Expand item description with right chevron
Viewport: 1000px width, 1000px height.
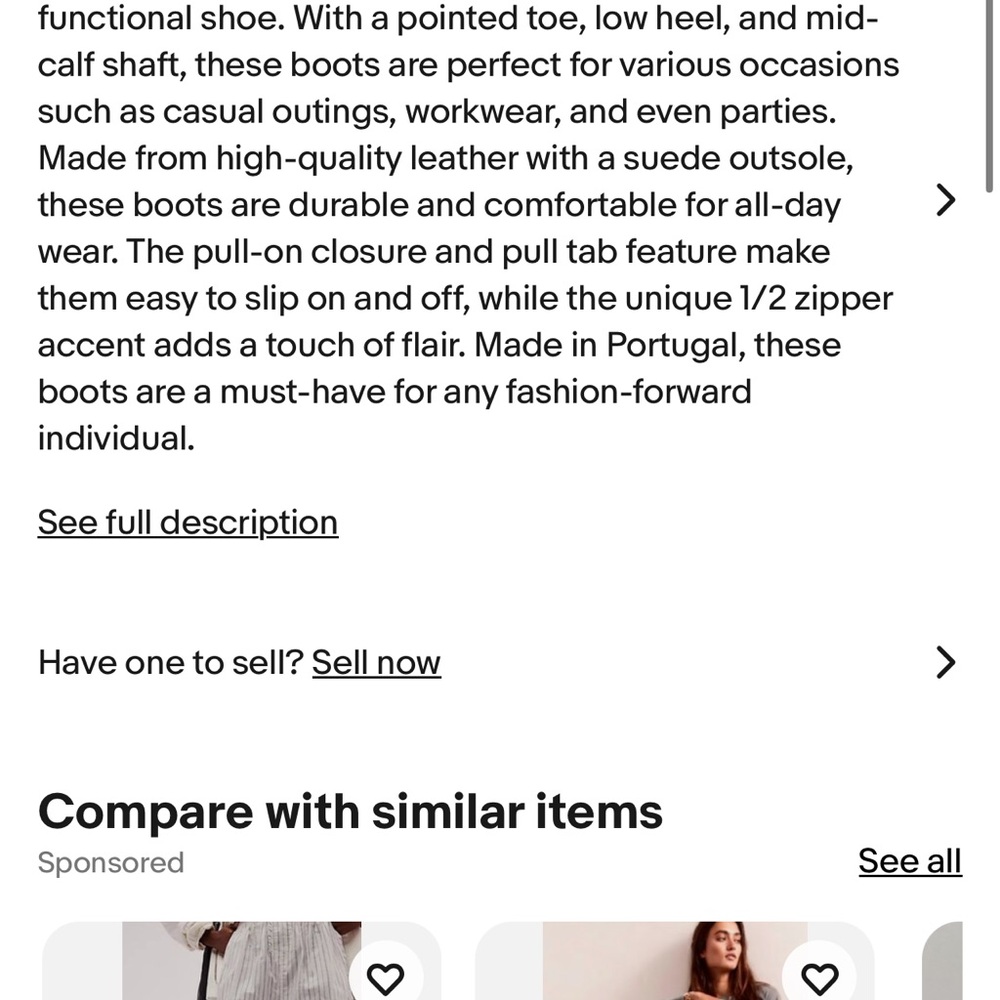point(946,200)
